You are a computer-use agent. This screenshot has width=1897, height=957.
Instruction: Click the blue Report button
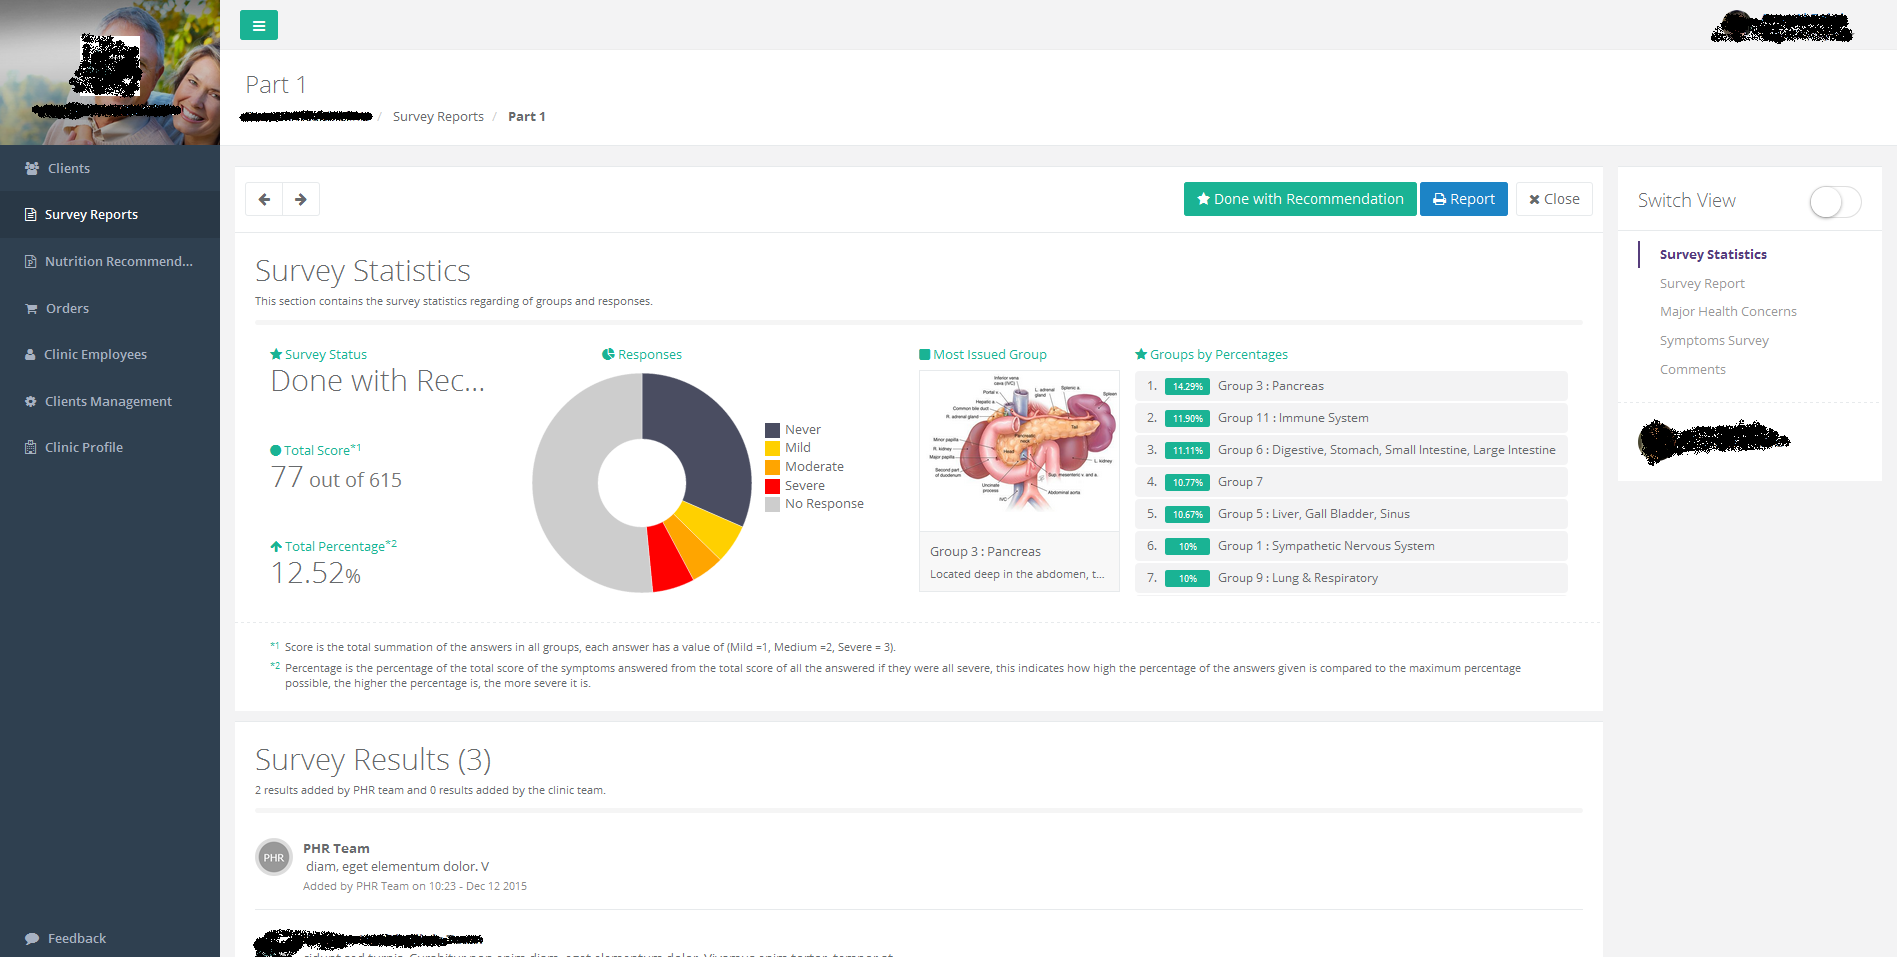[1463, 199]
